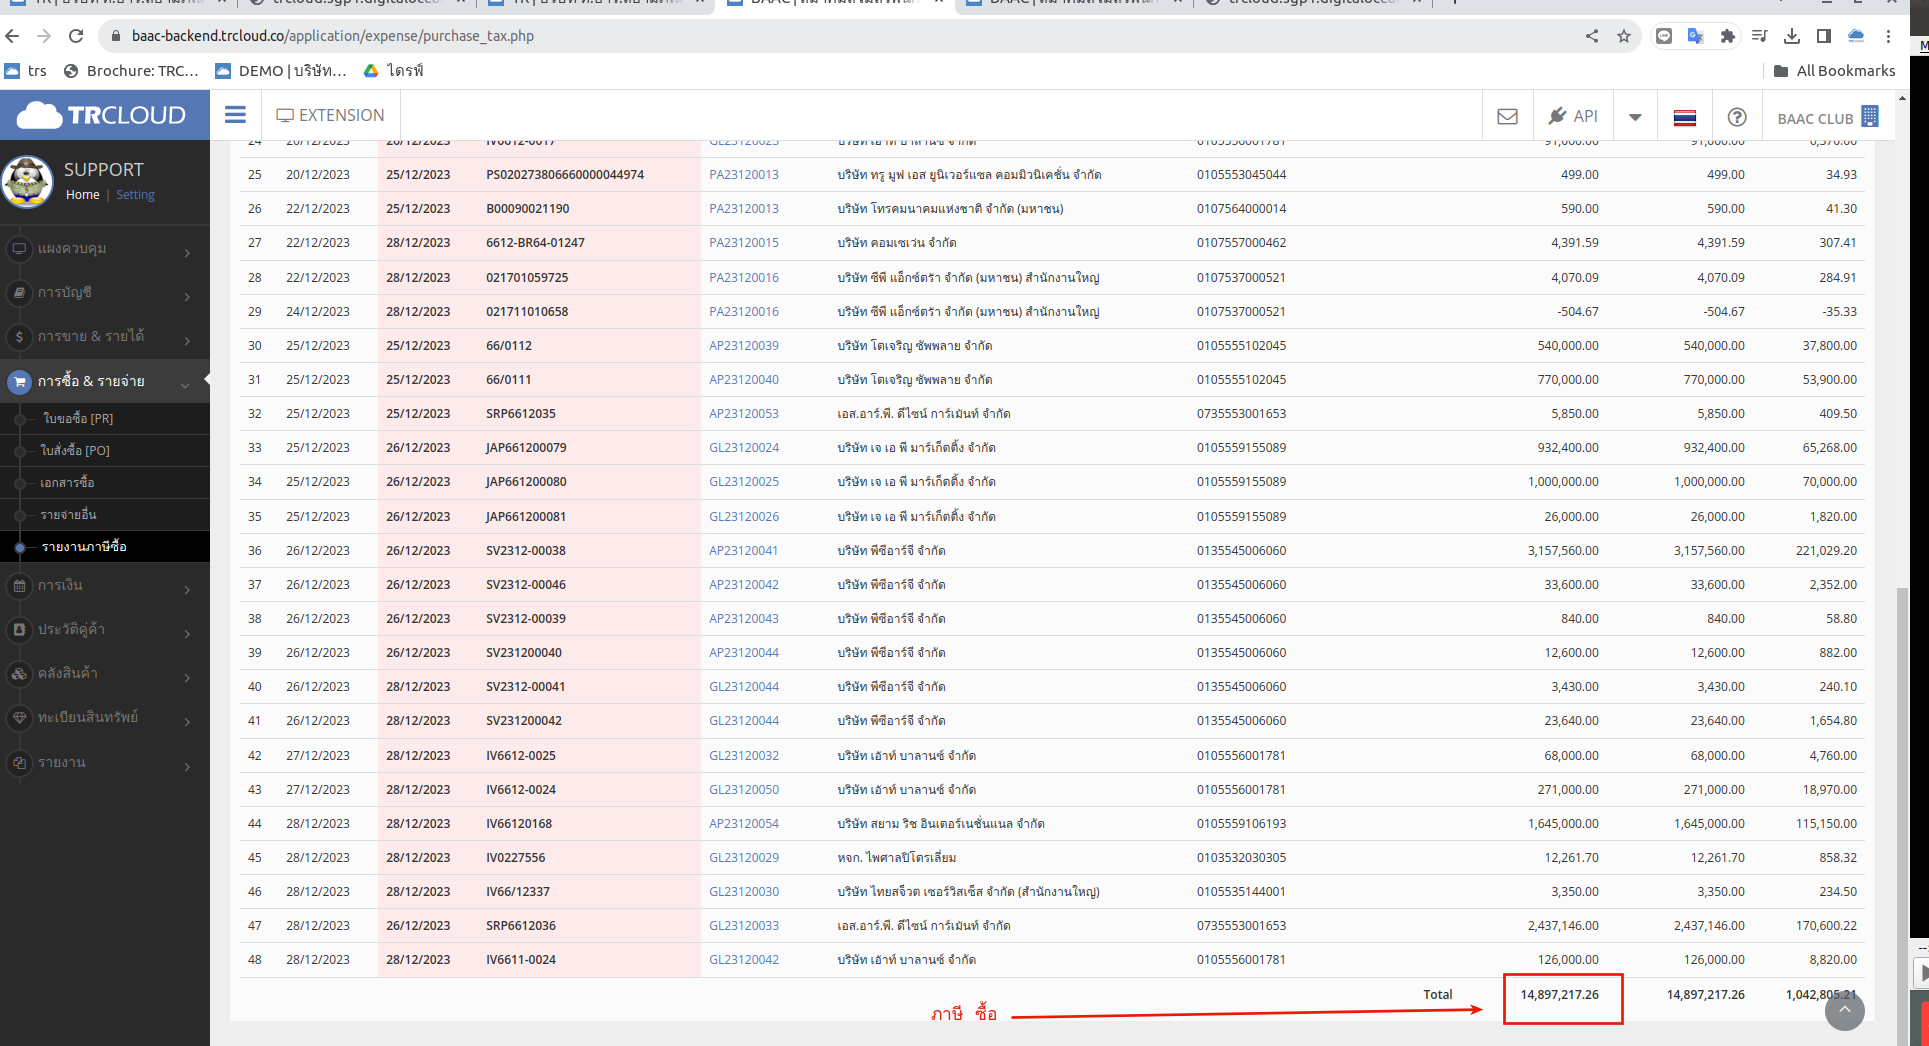
Task: Open document link AP23120054
Action: (x=744, y=823)
